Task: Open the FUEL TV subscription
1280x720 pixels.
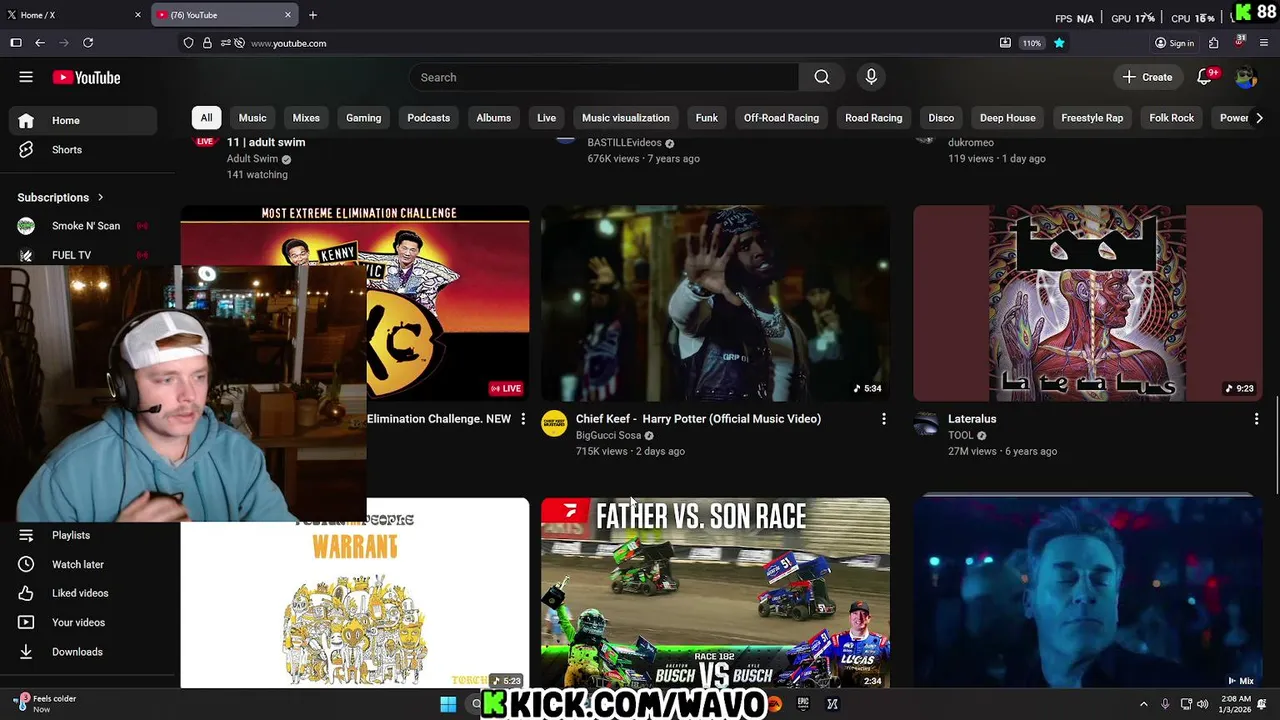Action: point(84,255)
